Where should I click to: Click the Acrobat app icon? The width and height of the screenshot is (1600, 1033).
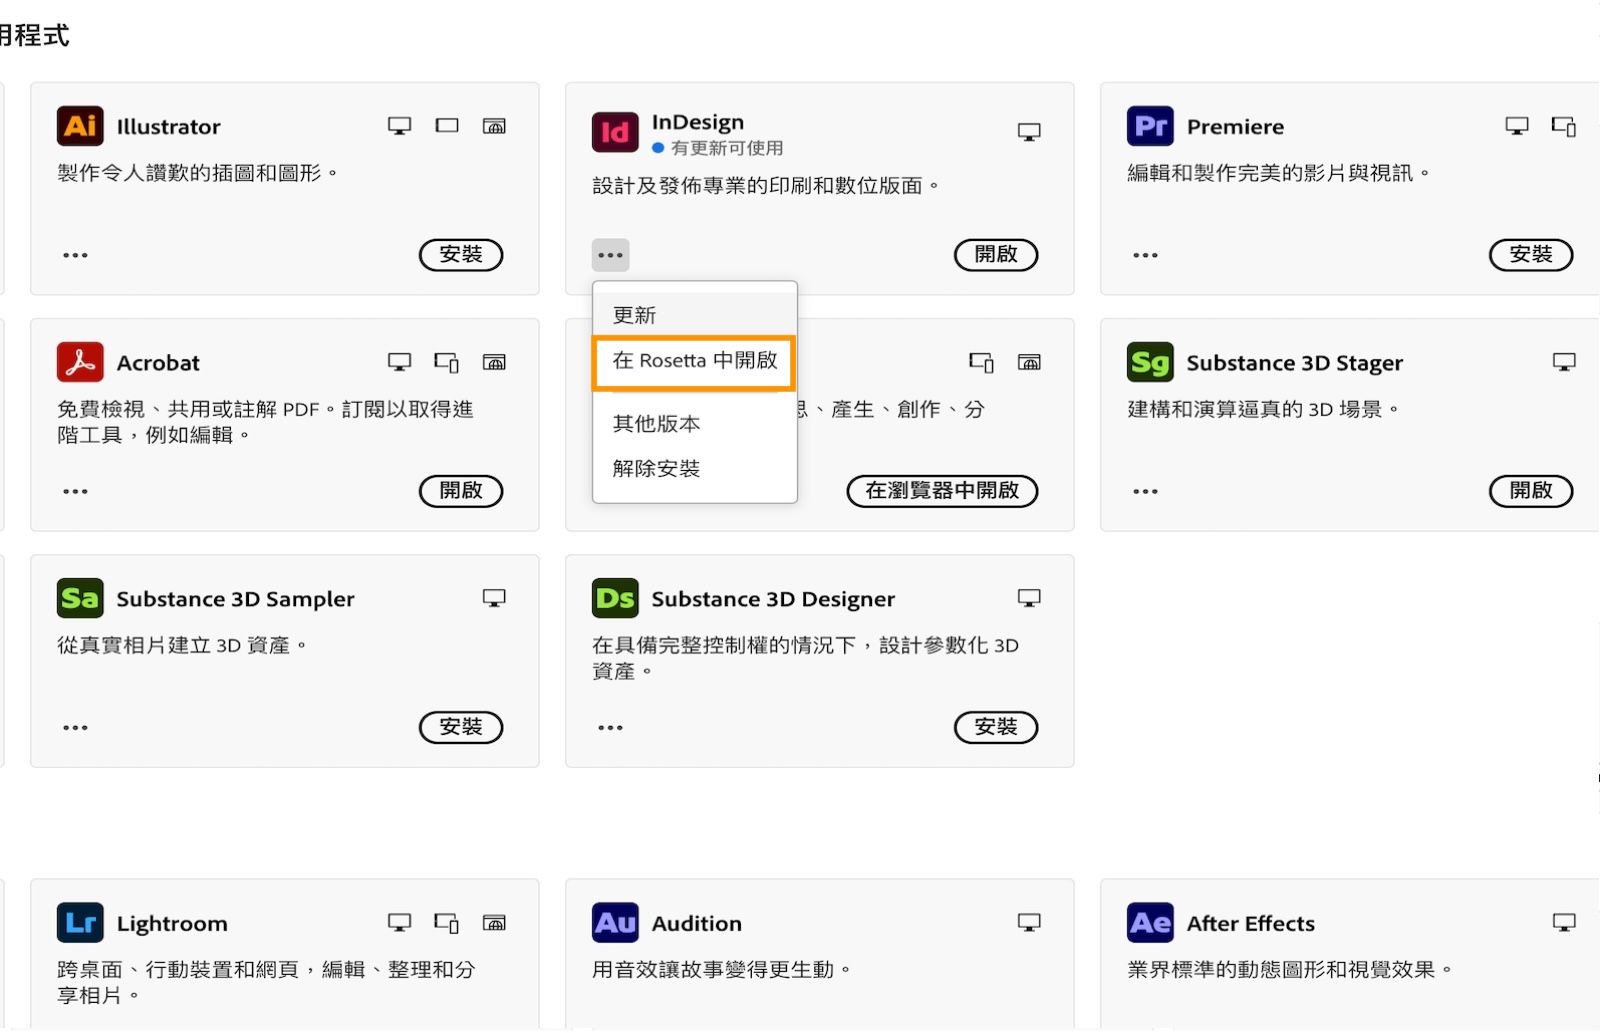click(x=80, y=362)
